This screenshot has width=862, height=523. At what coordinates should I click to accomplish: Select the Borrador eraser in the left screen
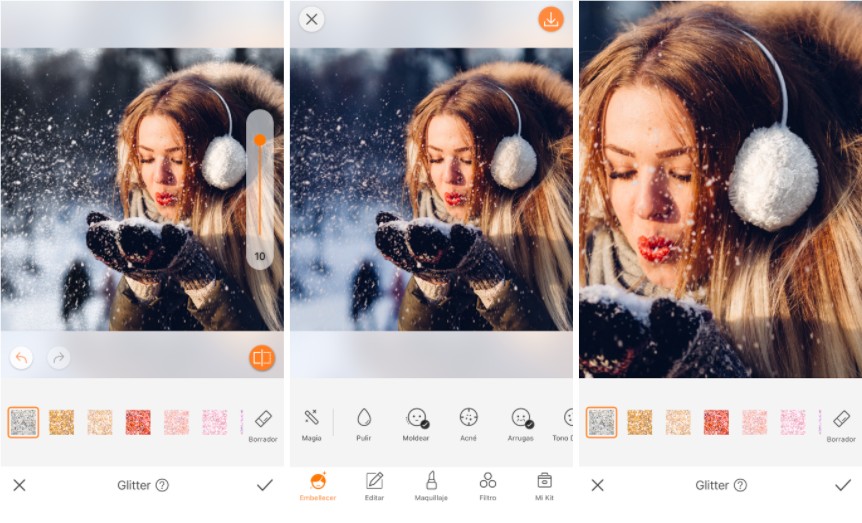[x=263, y=426]
